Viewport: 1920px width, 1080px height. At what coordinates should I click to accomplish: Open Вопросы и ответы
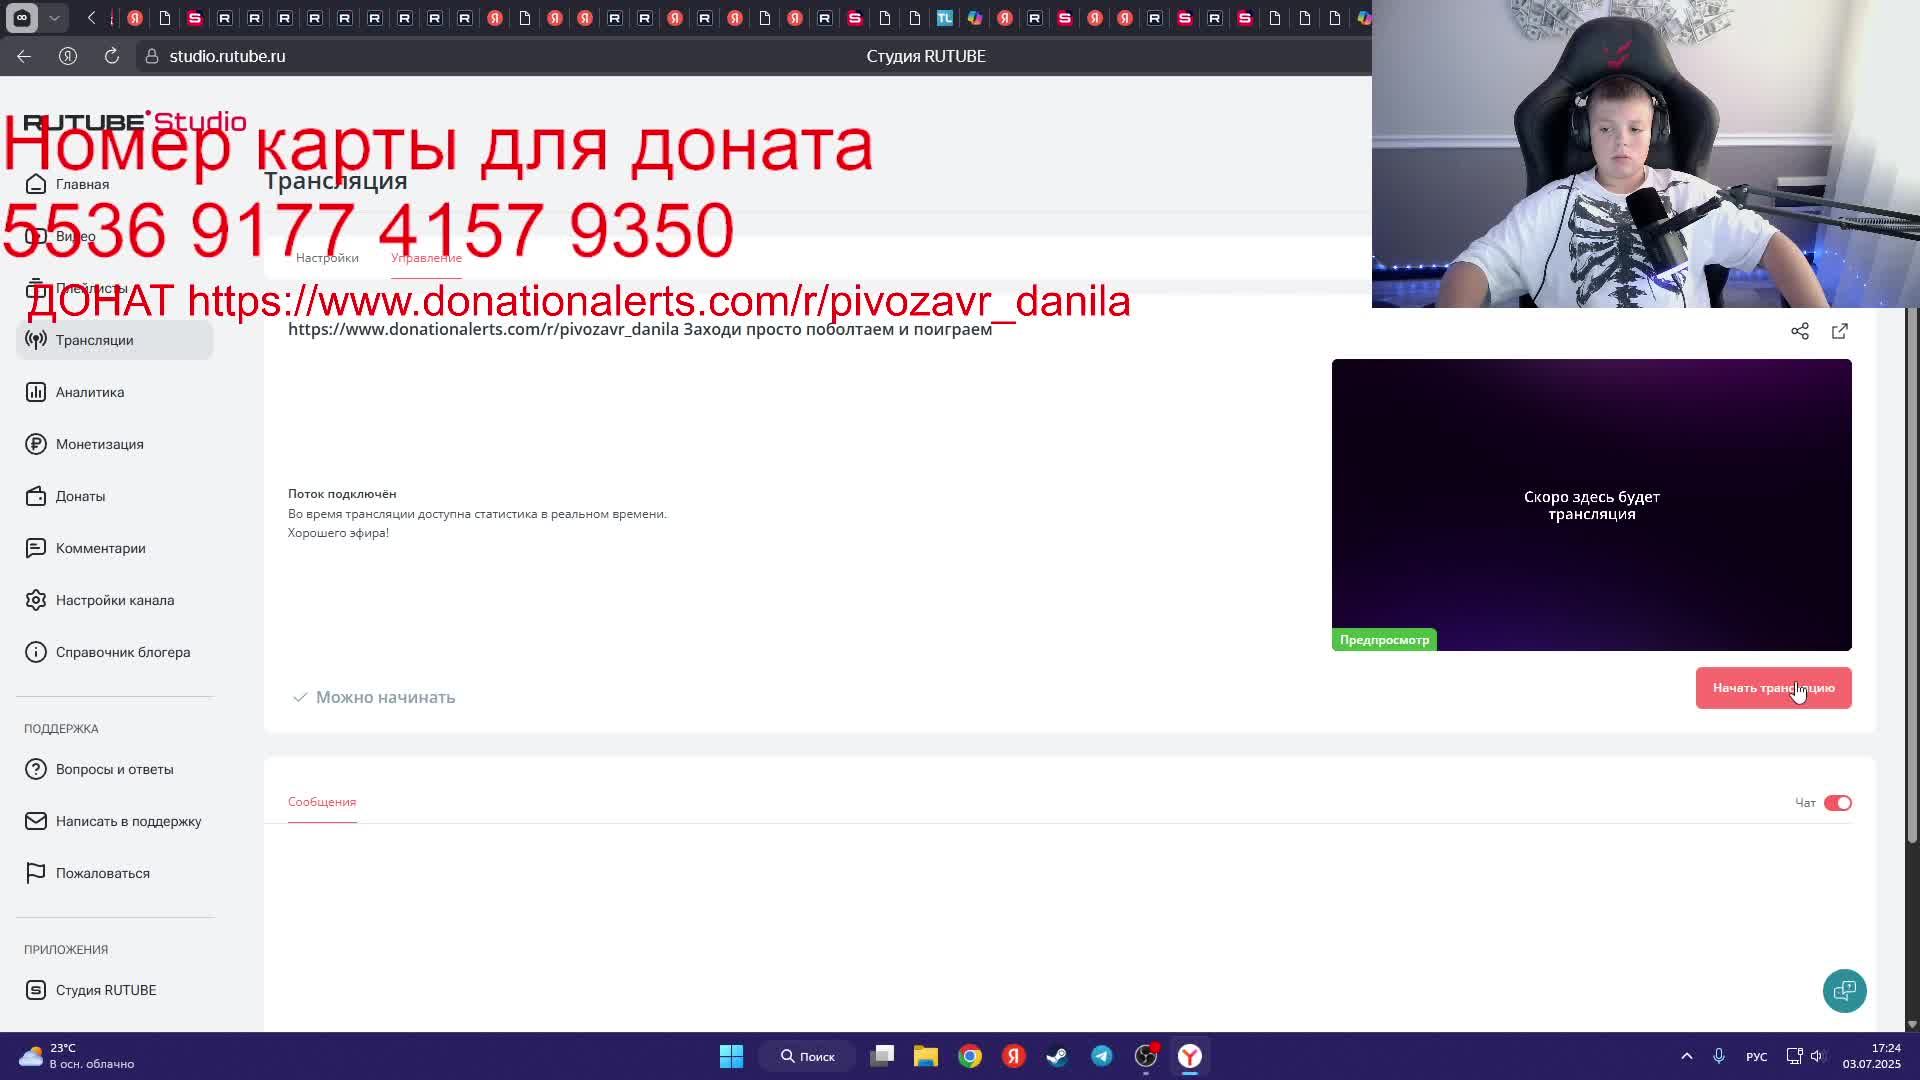[x=114, y=769]
